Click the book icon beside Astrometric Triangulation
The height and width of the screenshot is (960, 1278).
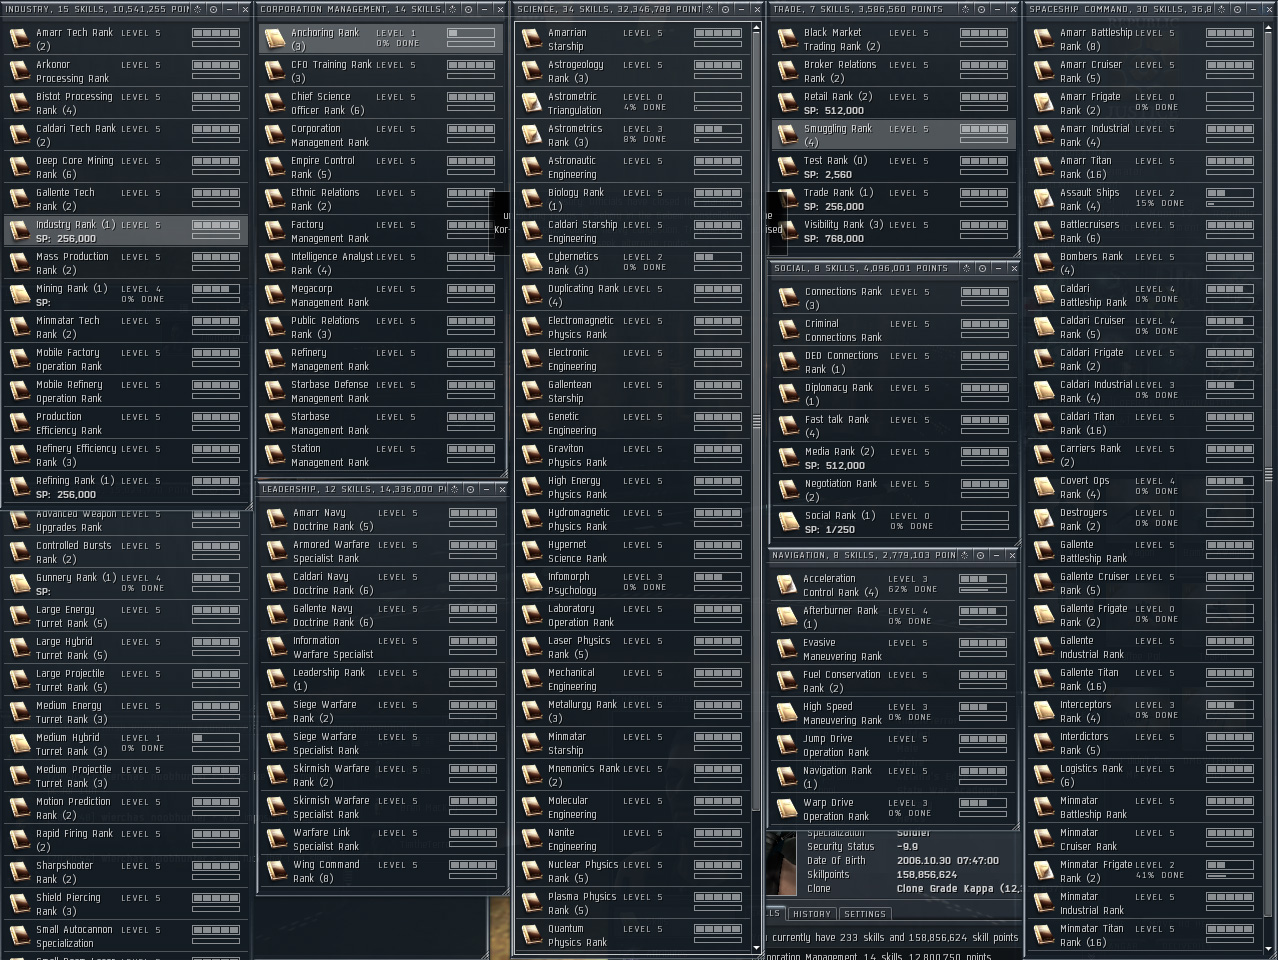click(531, 103)
